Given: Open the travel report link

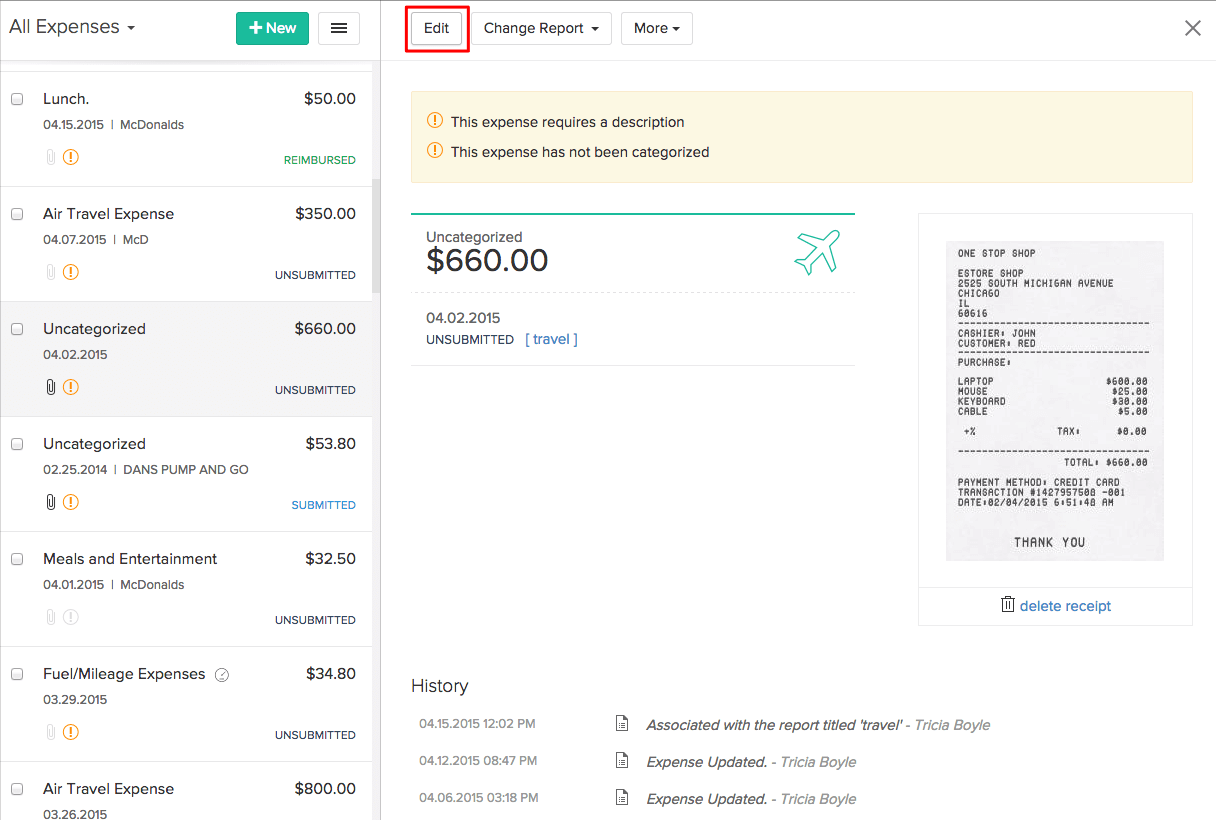Looking at the screenshot, I should tap(551, 340).
